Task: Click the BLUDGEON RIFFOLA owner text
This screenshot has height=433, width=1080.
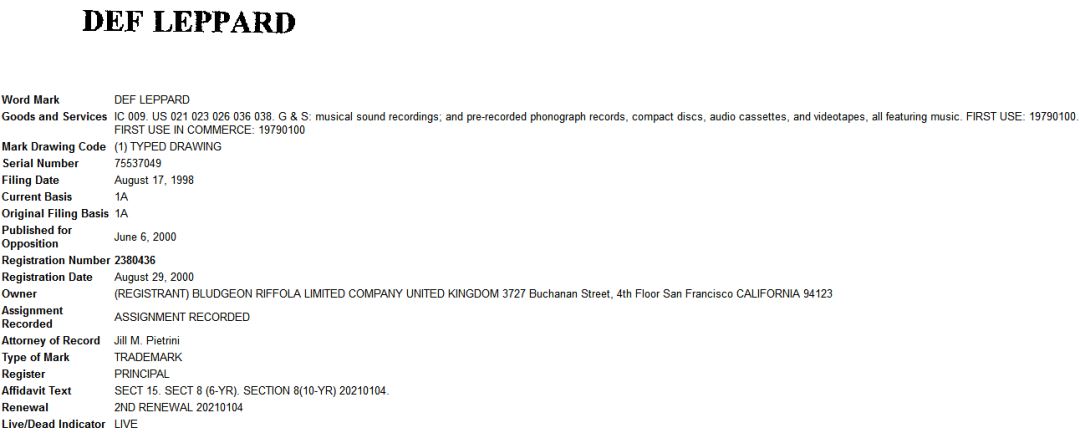Action: [x=473, y=294]
